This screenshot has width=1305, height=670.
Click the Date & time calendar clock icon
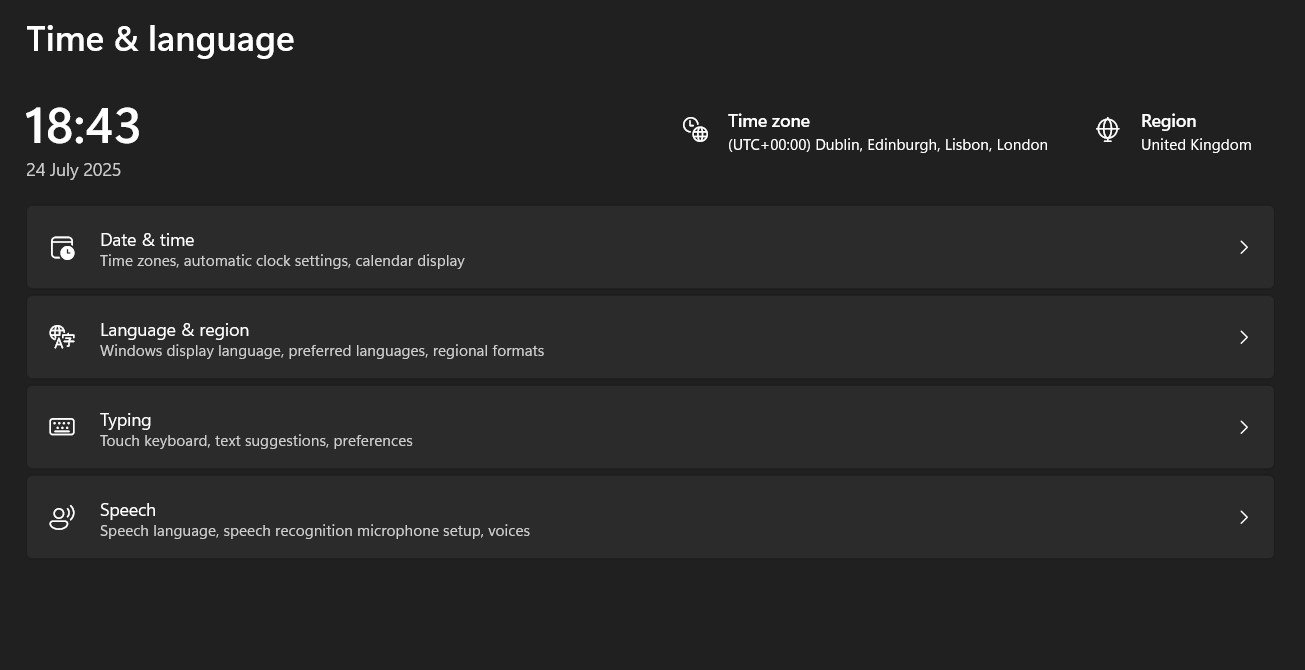[62, 248]
